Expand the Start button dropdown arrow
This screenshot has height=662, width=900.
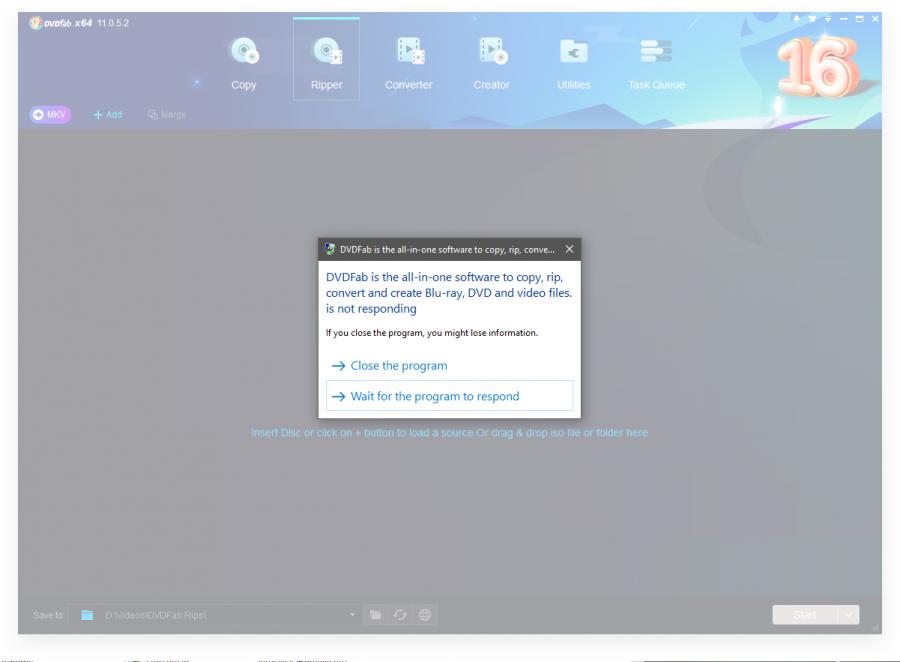tap(848, 615)
